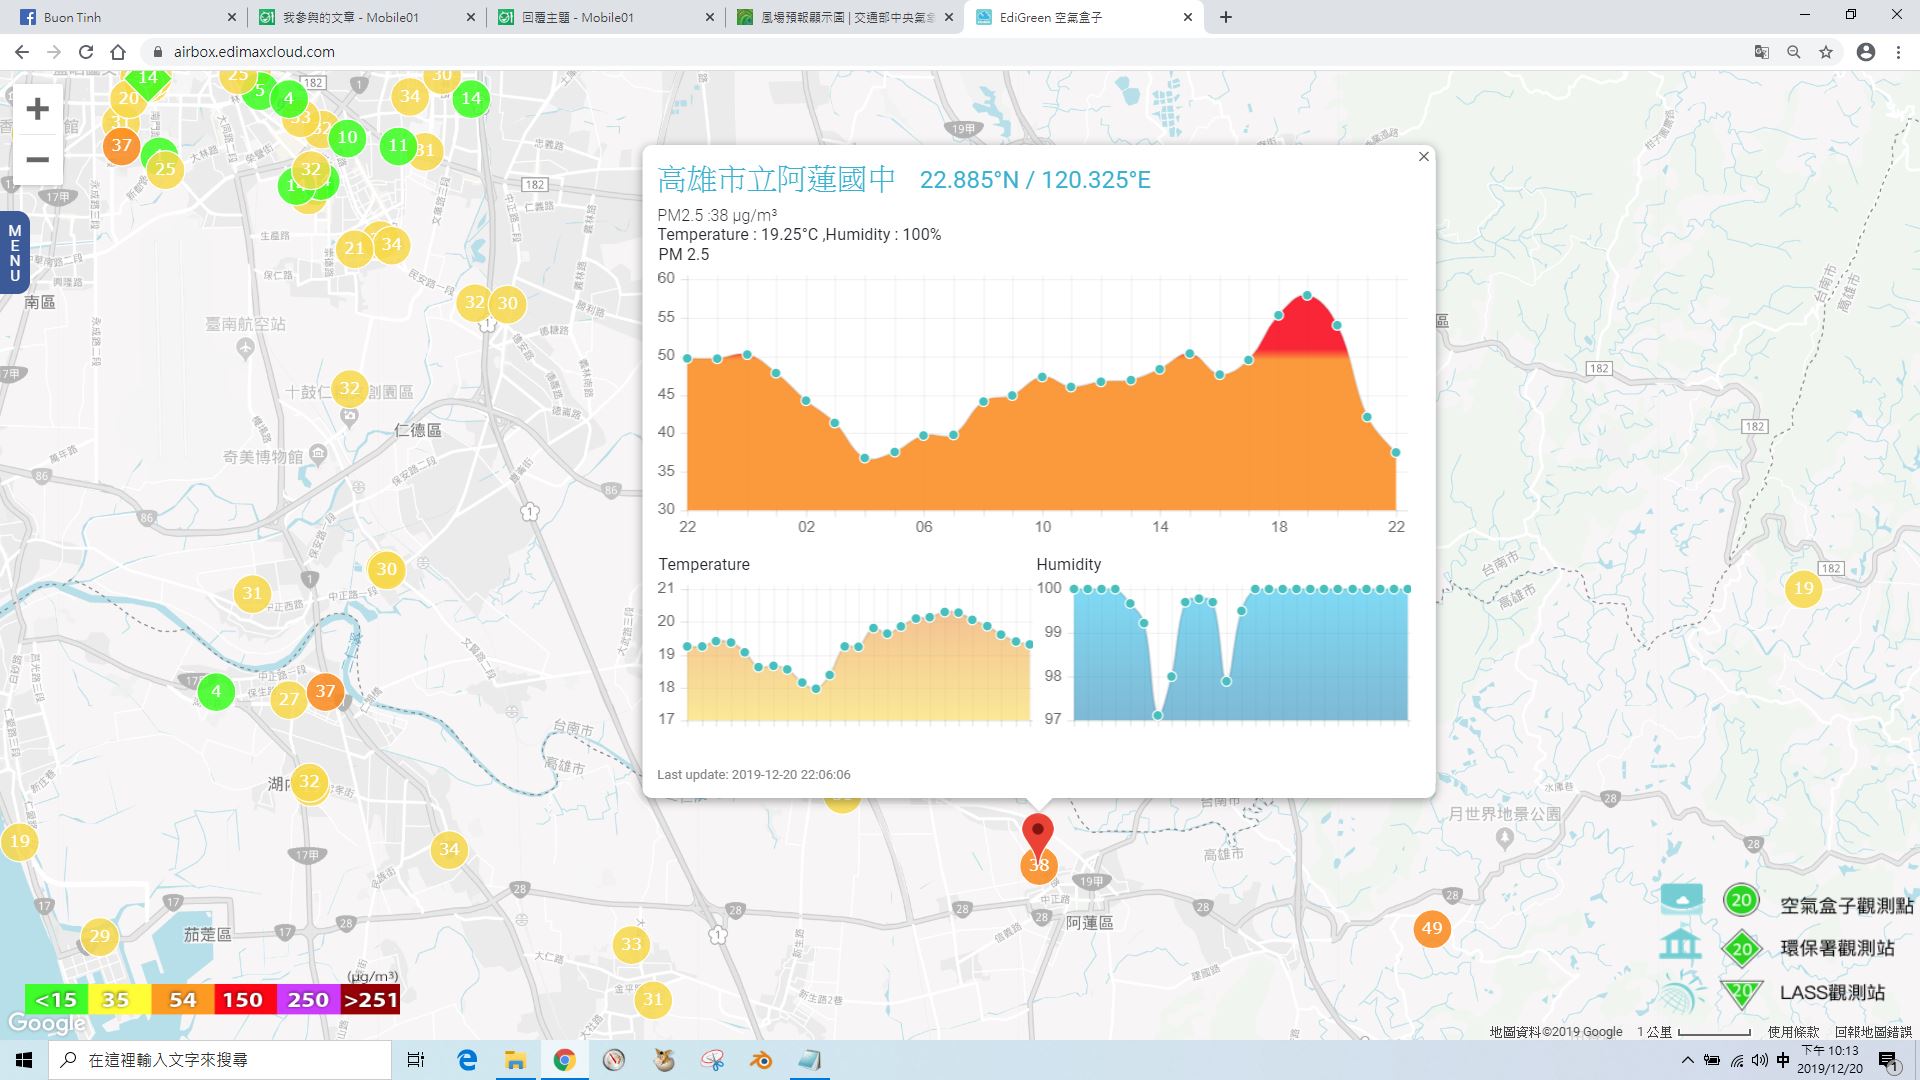Viewport: 1920px width, 1080px height.
Task: Click the green circle 20 legend marker
Action: pos(1741,900)
